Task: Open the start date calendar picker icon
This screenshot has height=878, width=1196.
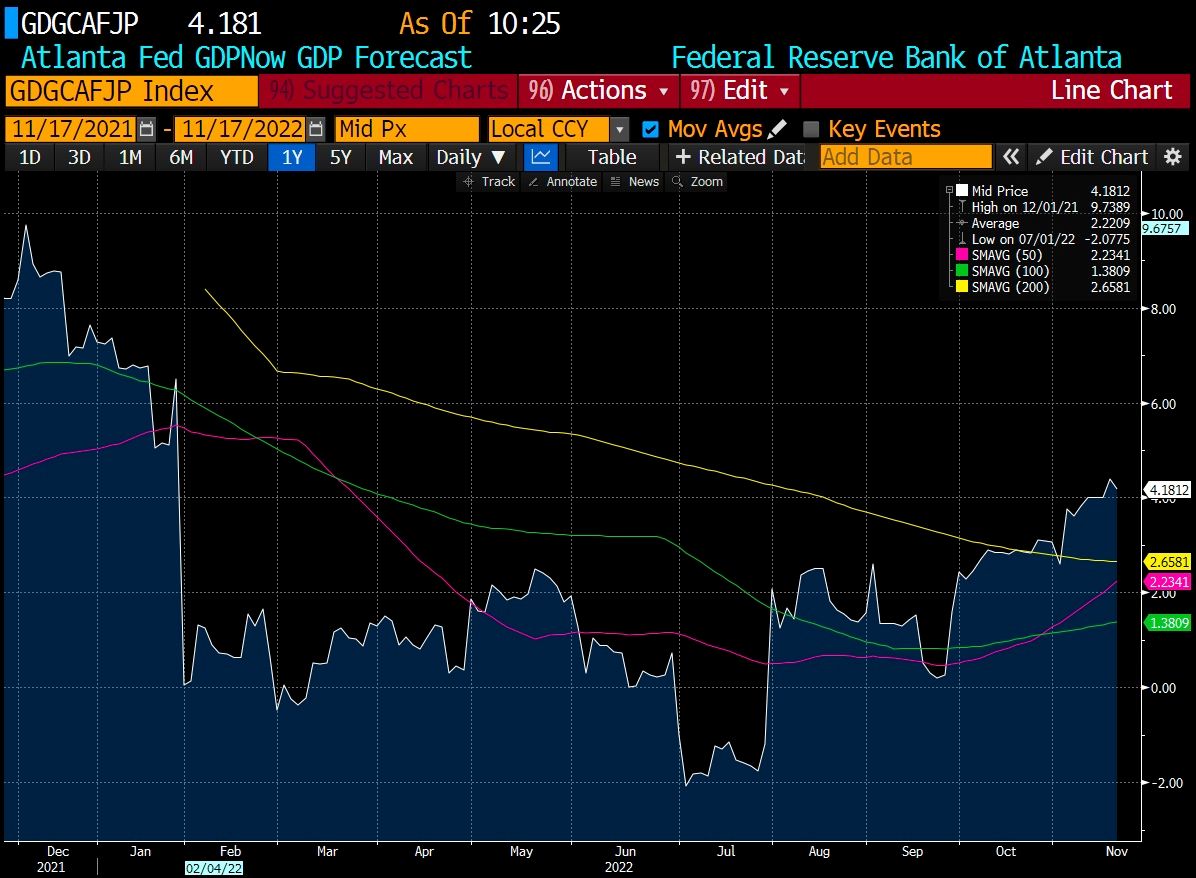Action: [147, 129]
